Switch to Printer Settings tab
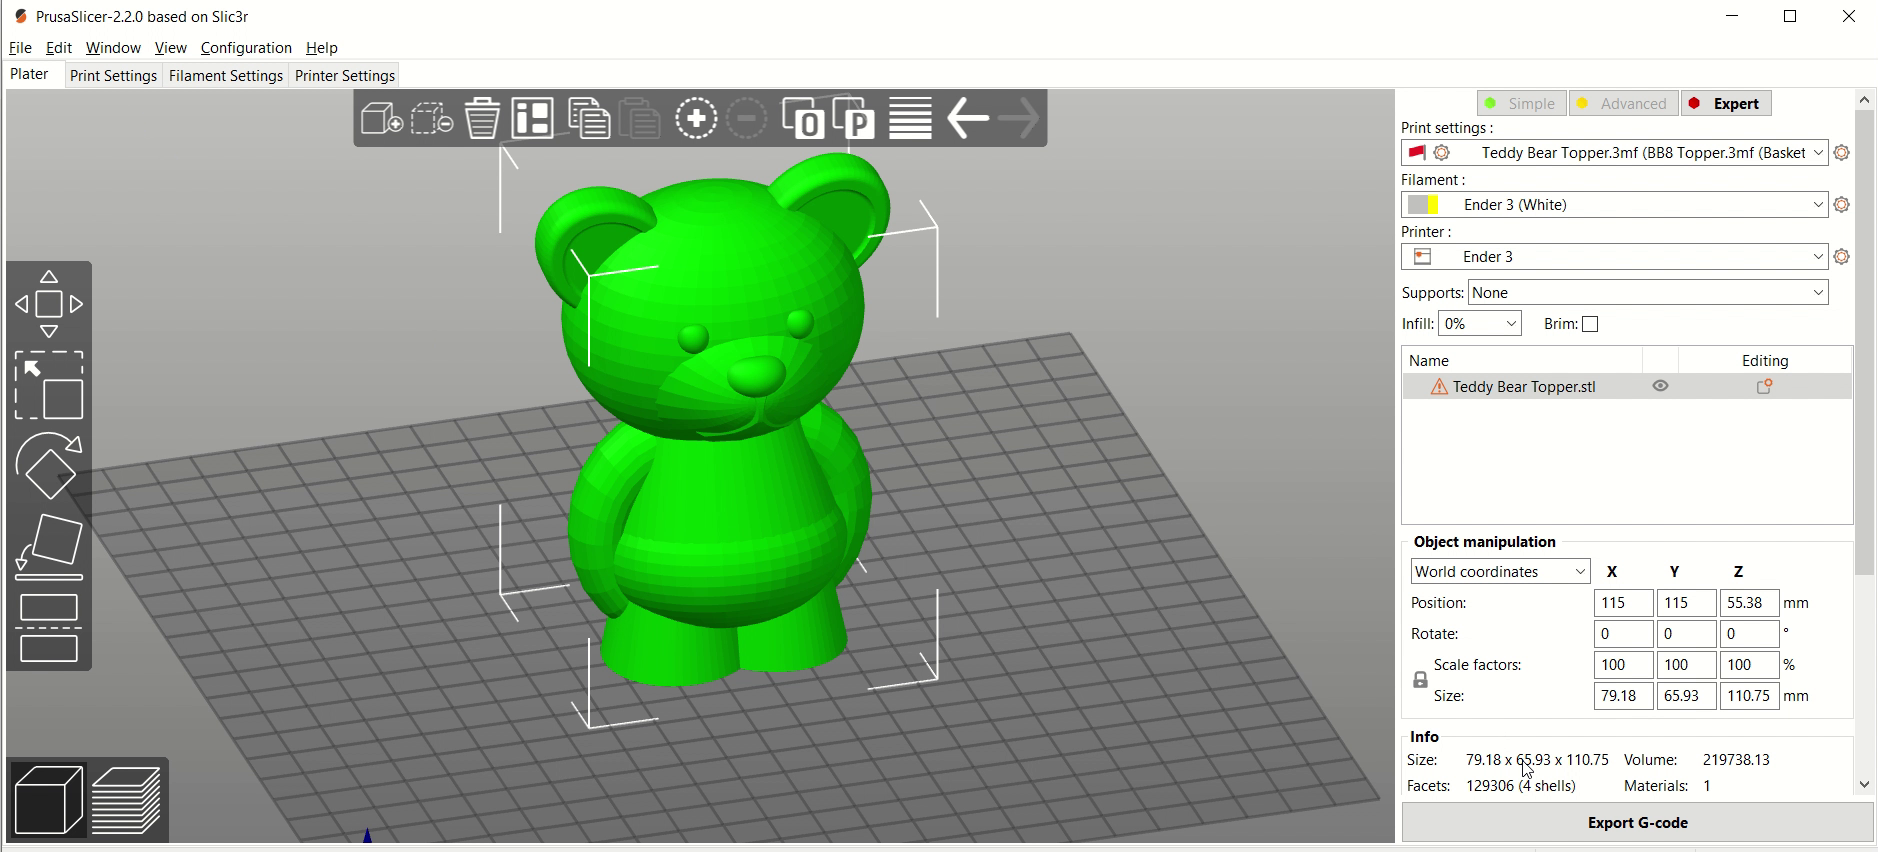Screen dimensions: 1878x852 click(x=345, y=76)
